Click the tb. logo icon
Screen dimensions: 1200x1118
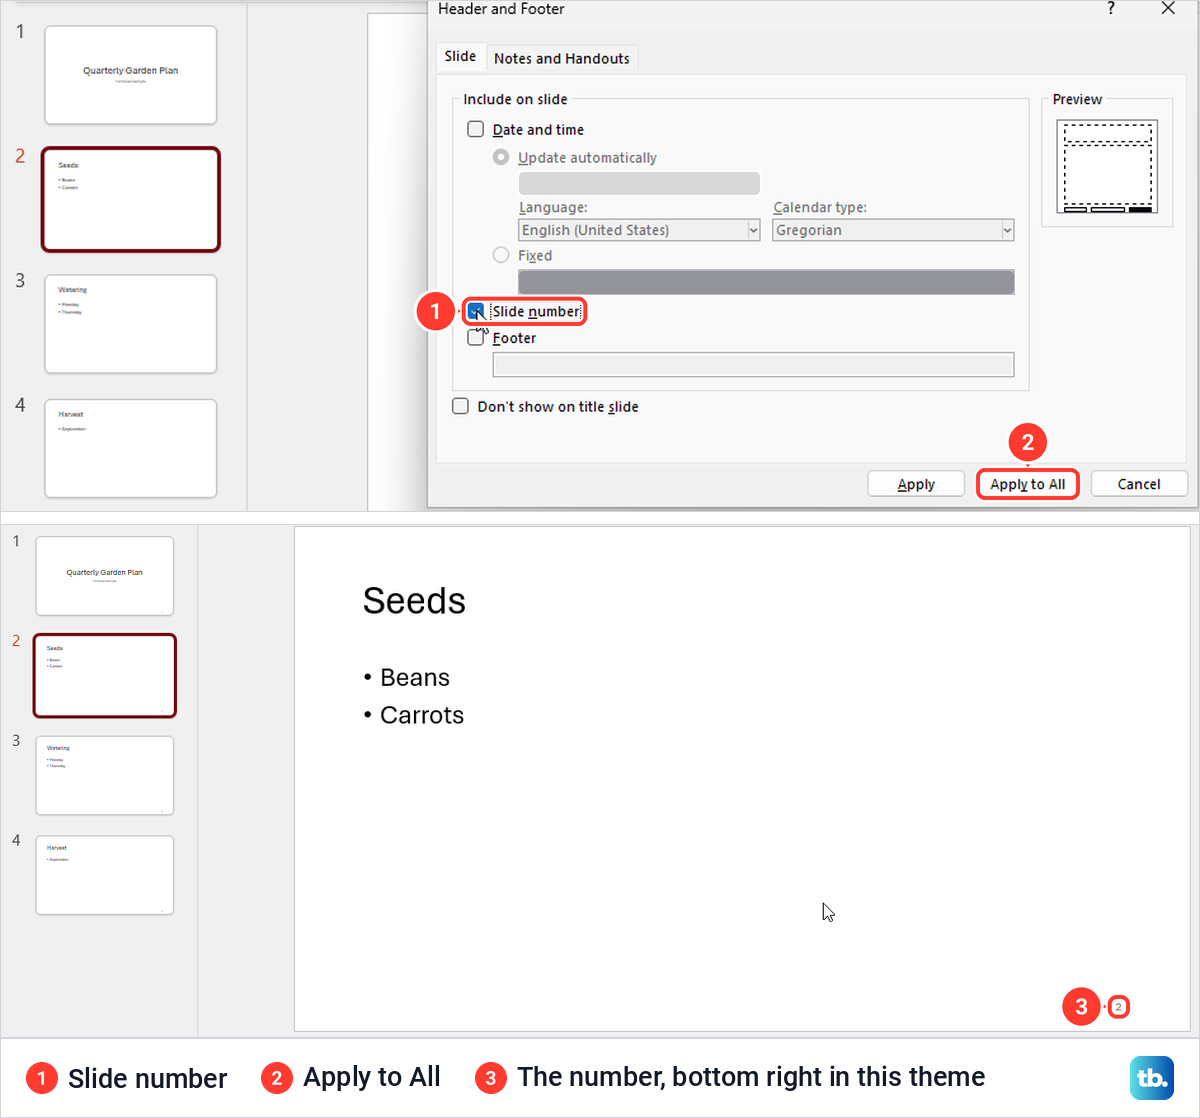pos(1152,1078)
